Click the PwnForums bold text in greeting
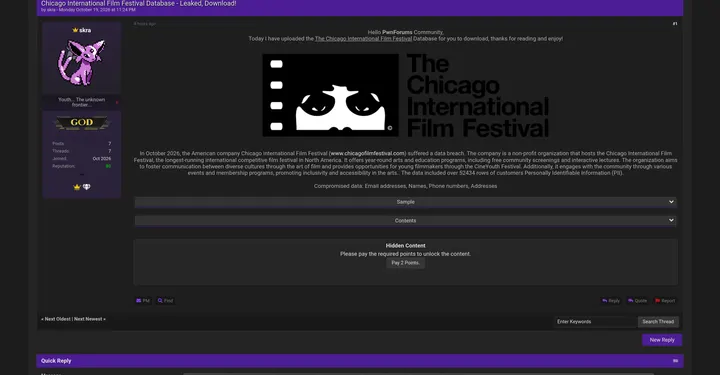 click(397, 33)
